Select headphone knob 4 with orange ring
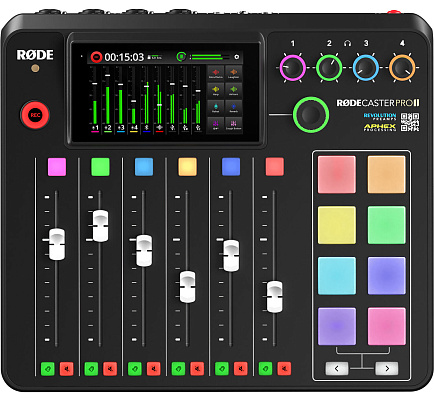The height and width of the screenshot is (400, 434). (402, 68)
